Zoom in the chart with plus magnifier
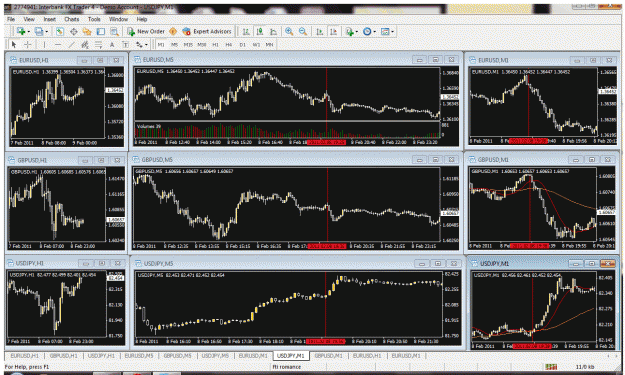Screen dimensions: 625x375 289,31
